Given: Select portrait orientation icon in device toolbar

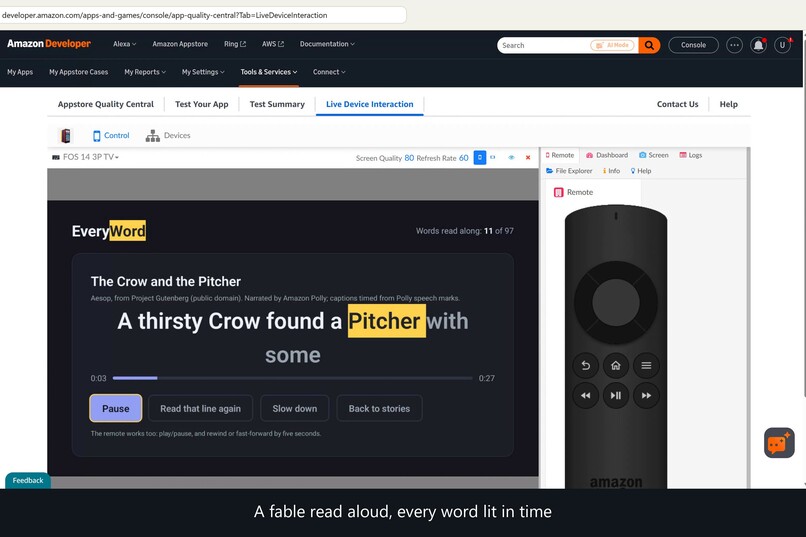Looking at the screenshot, I should [x=480, y=157].
